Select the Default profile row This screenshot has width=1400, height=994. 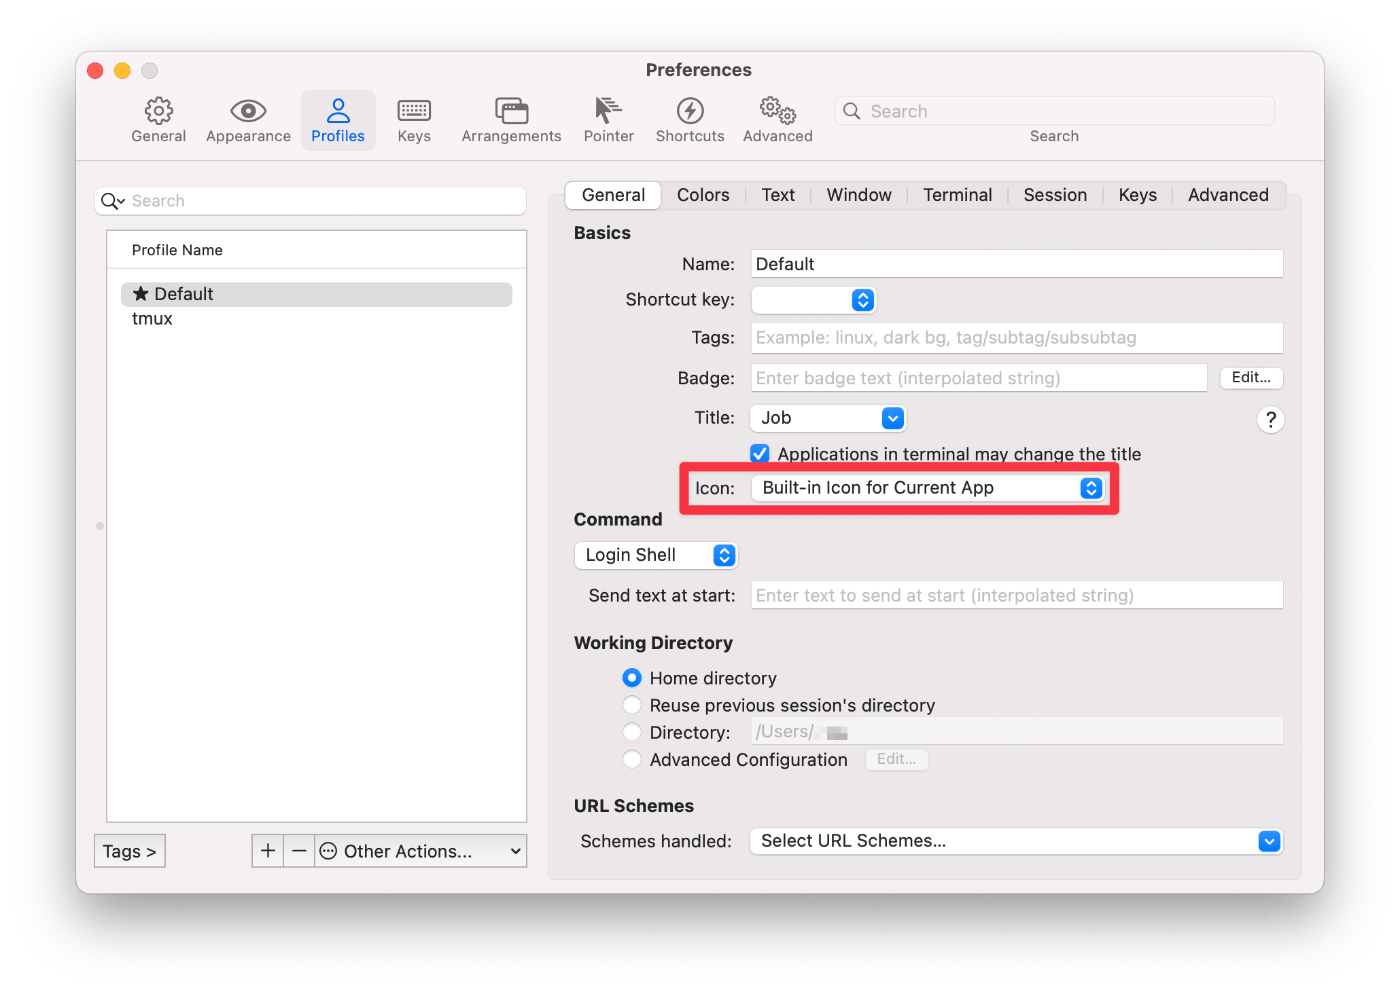(316, 294)
